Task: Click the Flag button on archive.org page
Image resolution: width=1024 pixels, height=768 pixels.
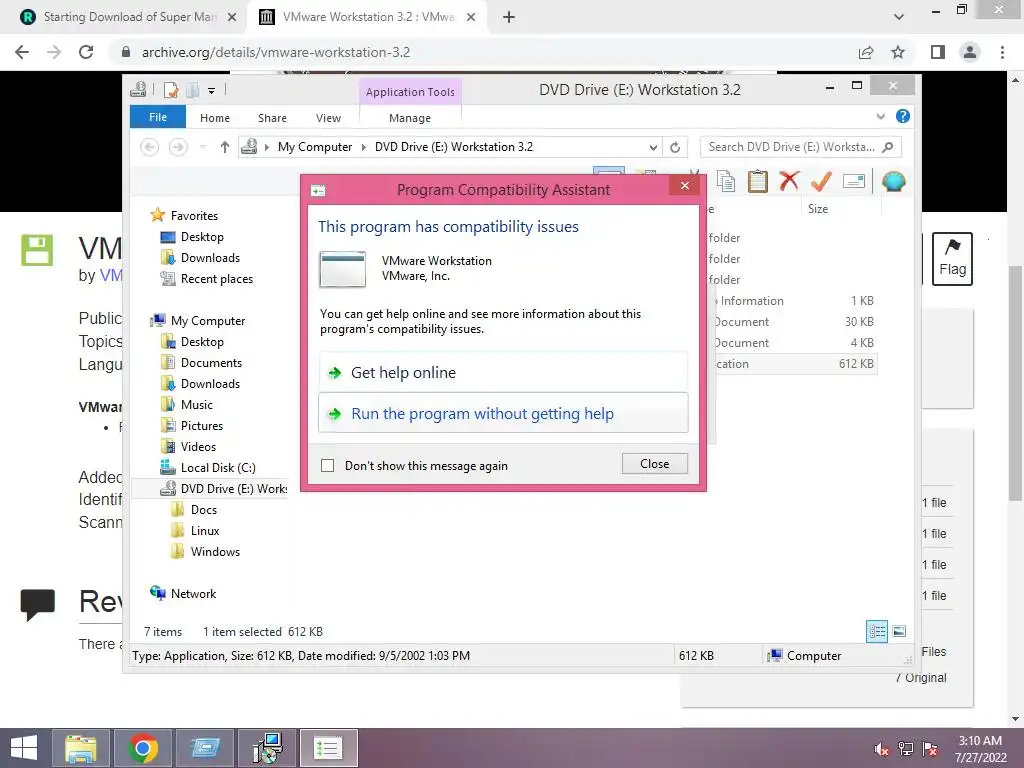Action: tap(952, 259)
